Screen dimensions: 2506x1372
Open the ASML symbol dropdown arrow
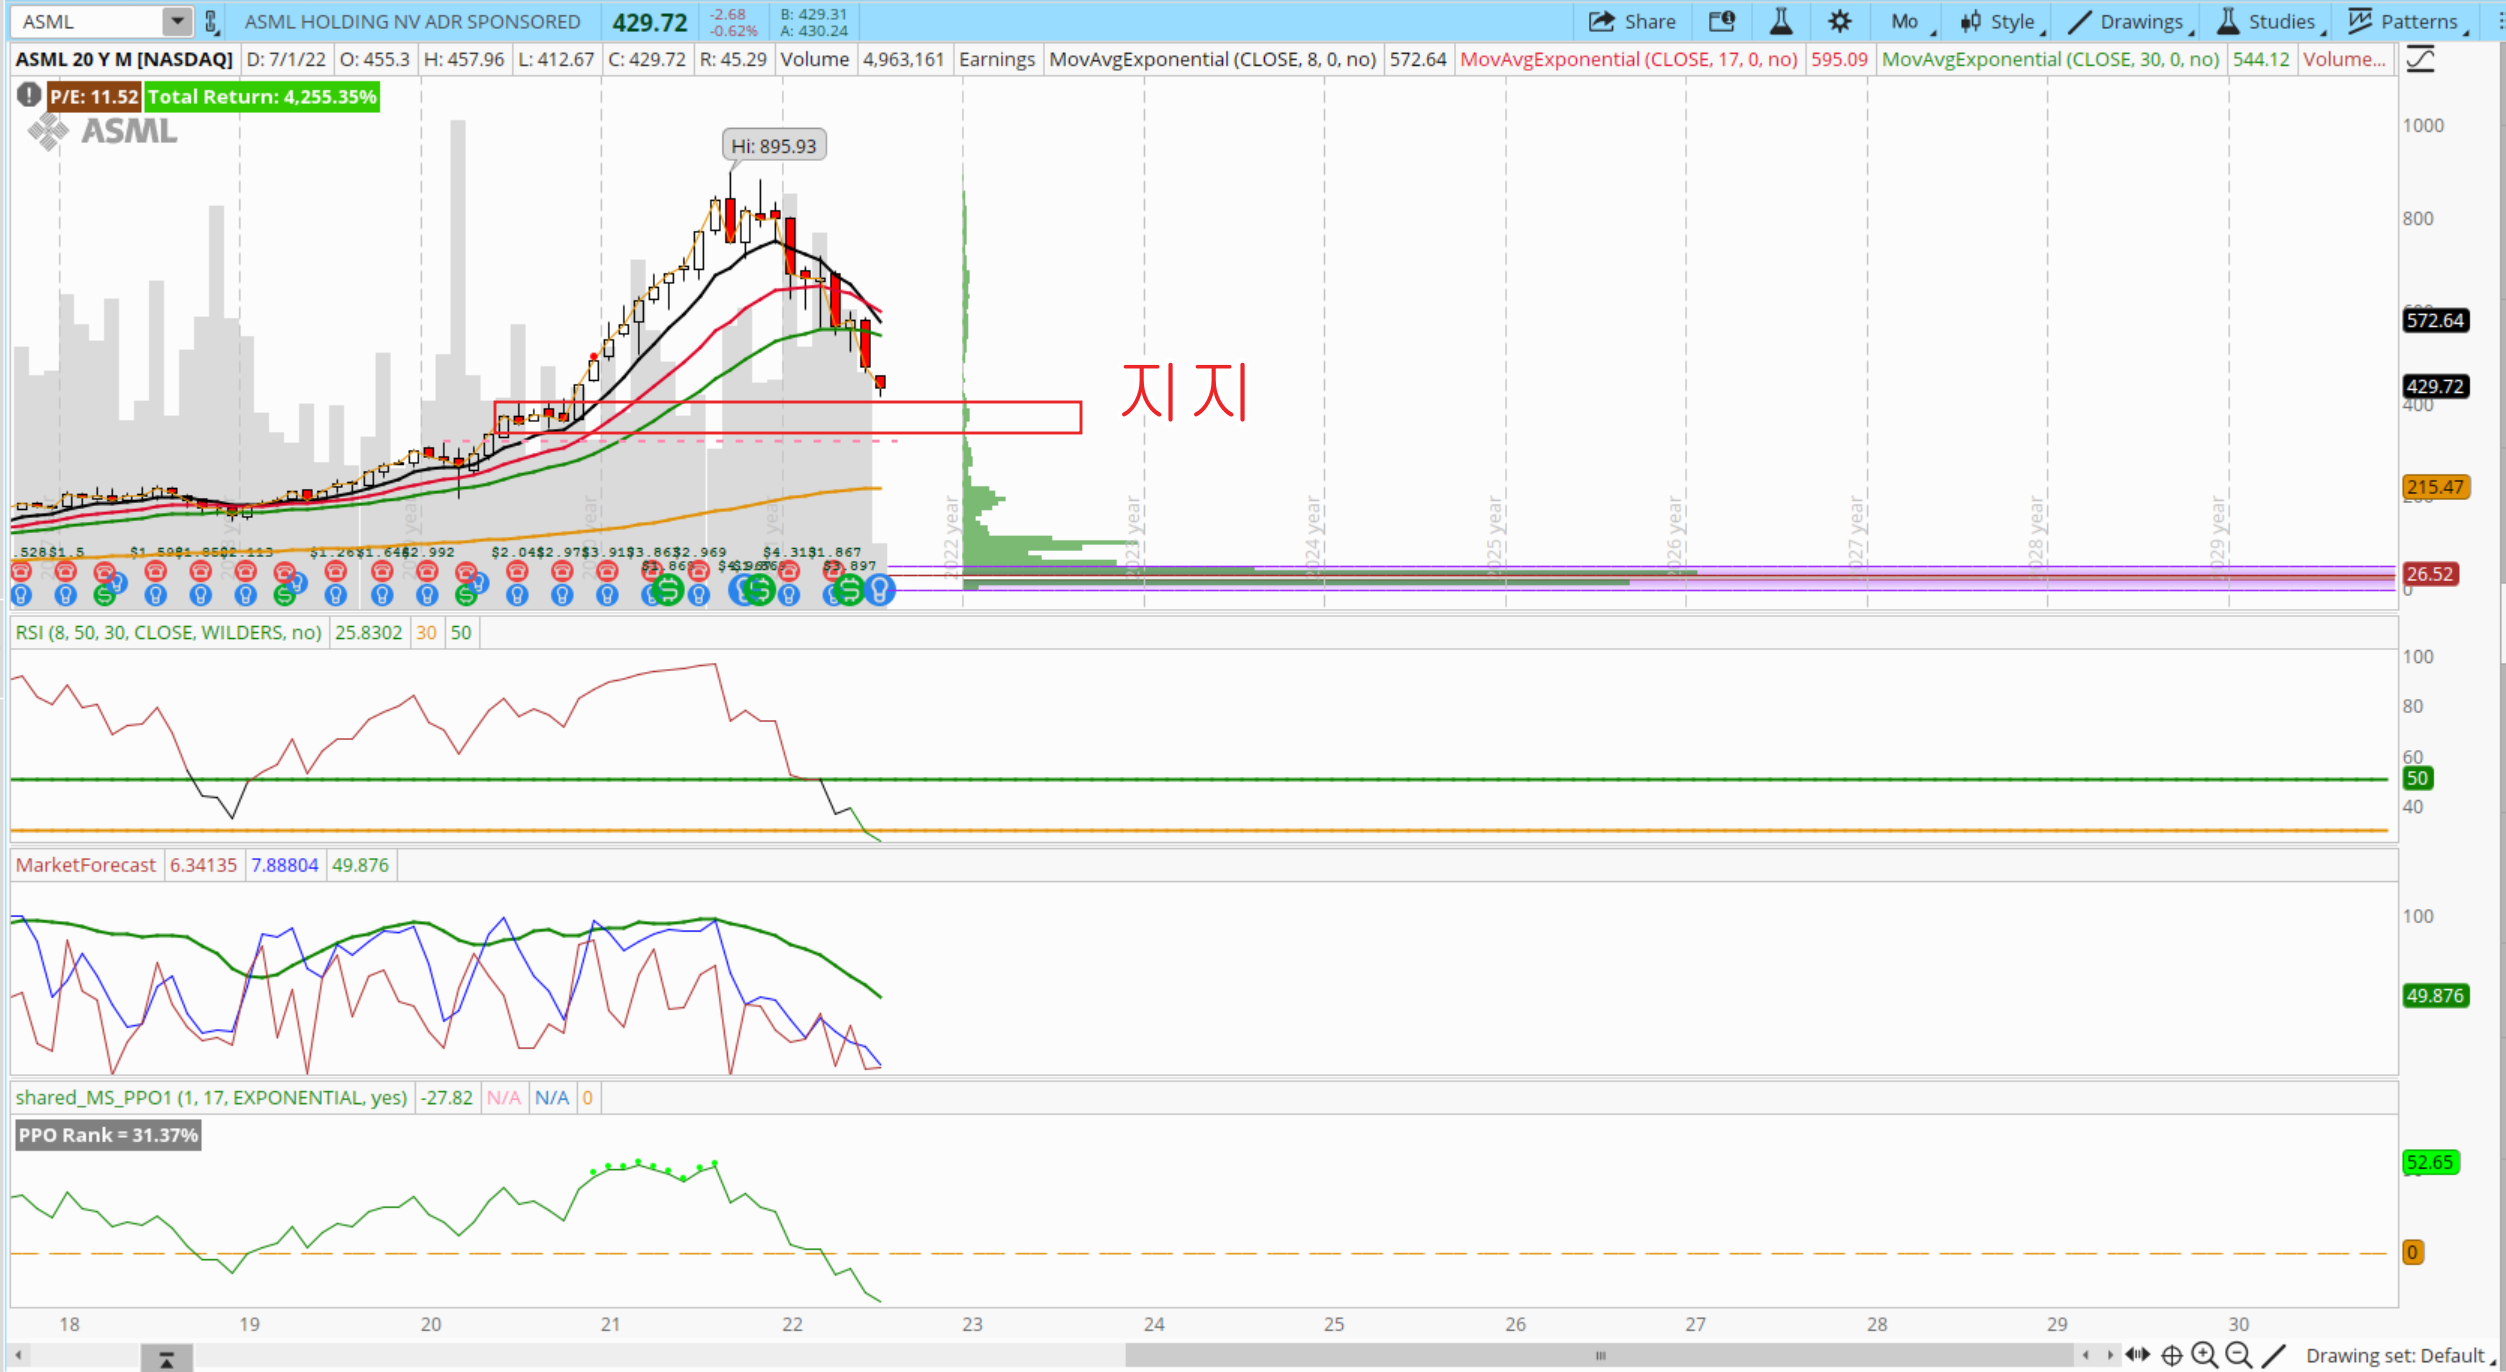click(177, 21)
